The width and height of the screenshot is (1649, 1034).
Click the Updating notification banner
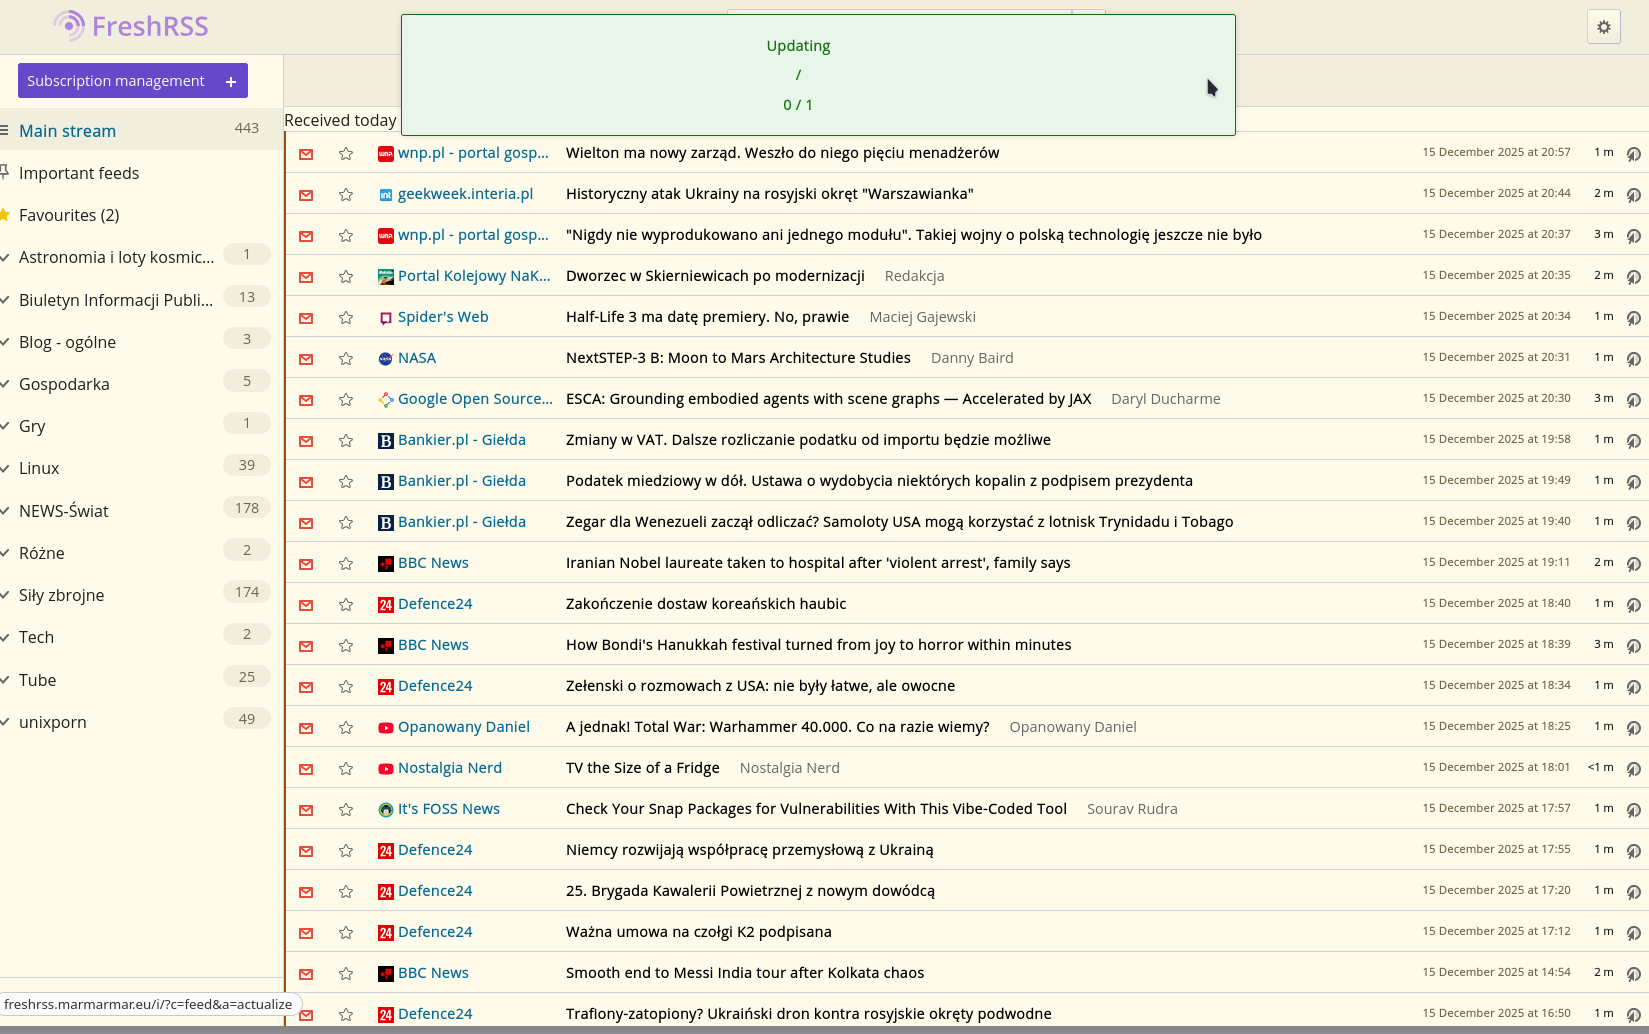tap(818, 75)
